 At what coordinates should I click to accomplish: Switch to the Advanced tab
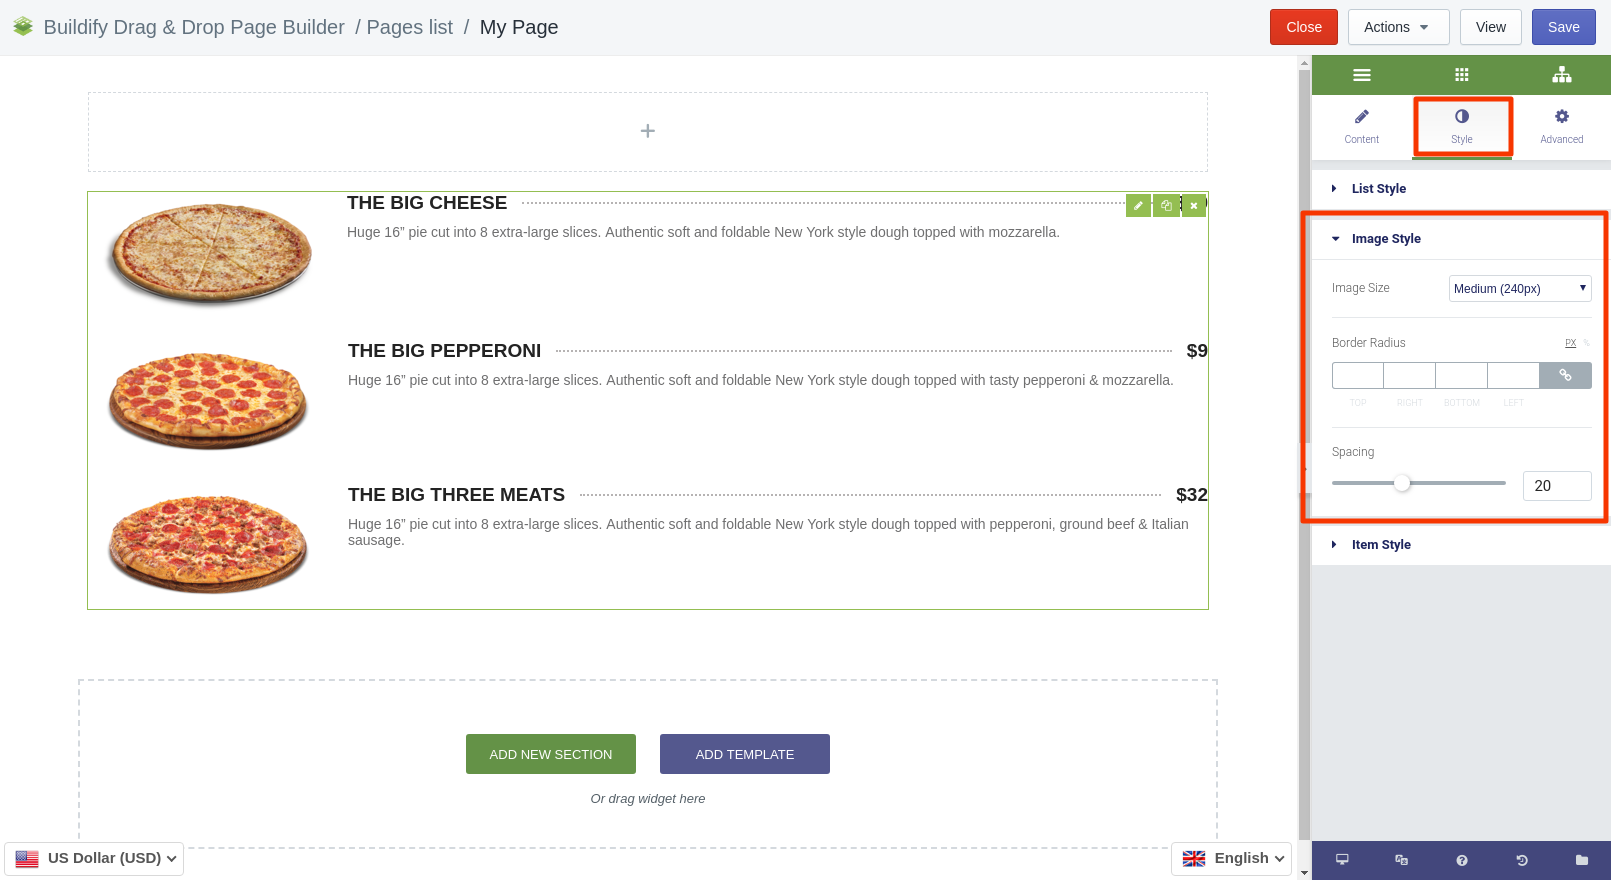click(x=1561, y=126)
